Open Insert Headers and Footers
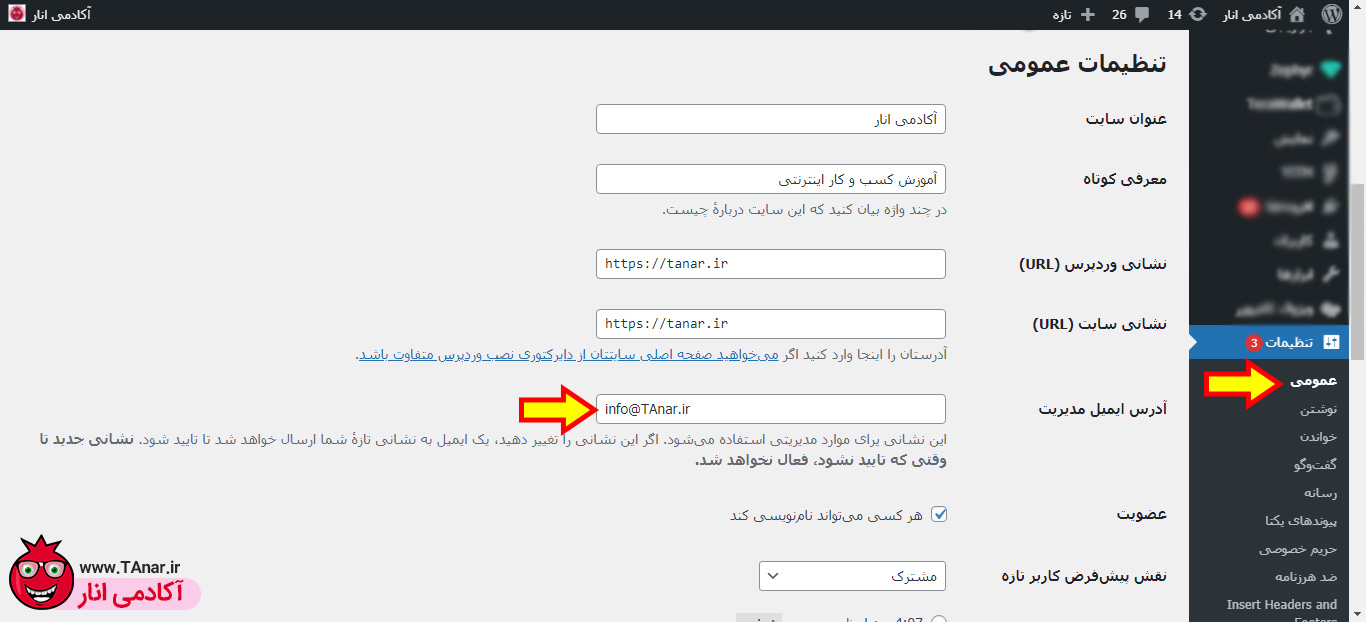This screenshot has width=1366, height=622. (x=1281, y=604)
